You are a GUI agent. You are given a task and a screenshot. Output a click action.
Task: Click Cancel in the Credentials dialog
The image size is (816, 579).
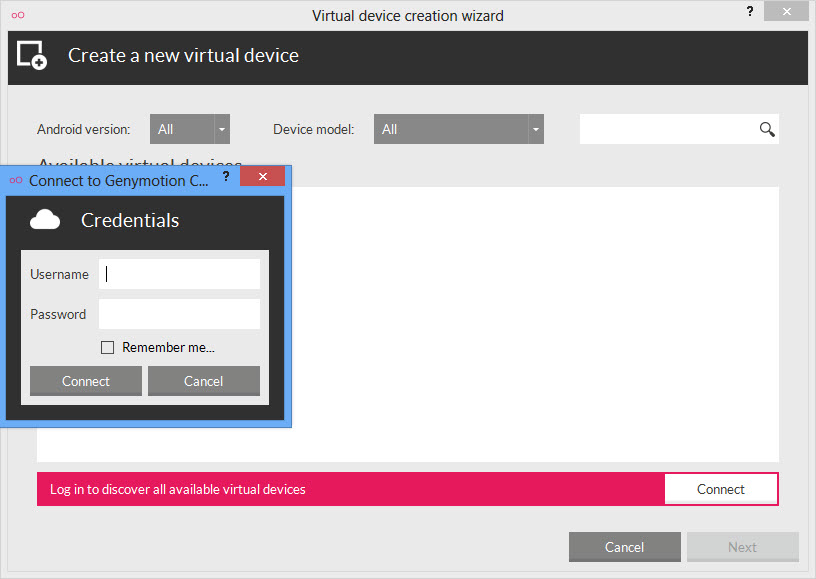point(204,381)
